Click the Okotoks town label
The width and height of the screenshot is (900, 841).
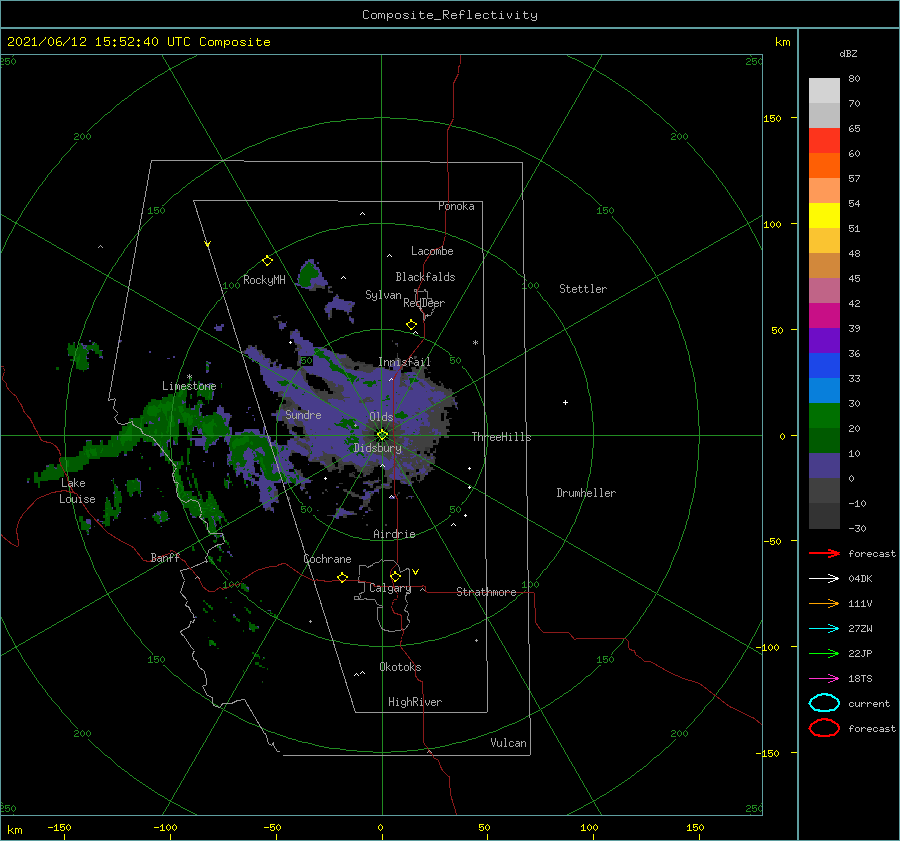pyautogui.click(x=400, y=667)
